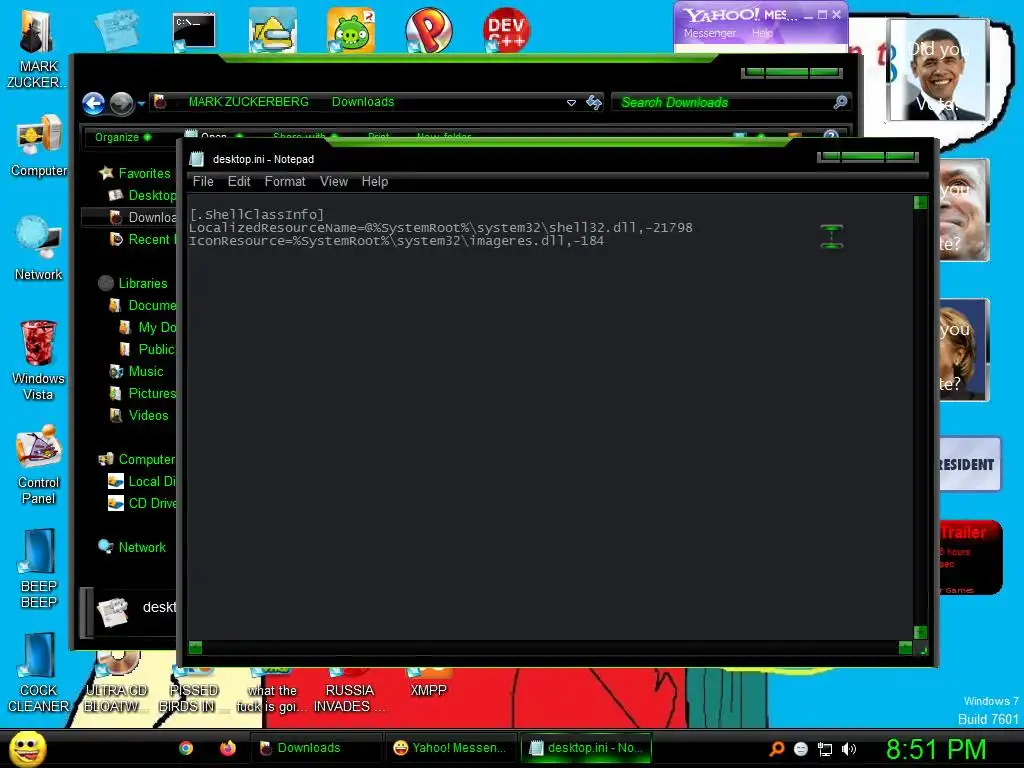The width and height of the screenshot is (1024, 768).
Task: Switch to Yahoo! Messenger taskbar button
Action: (x=451, y=748)
